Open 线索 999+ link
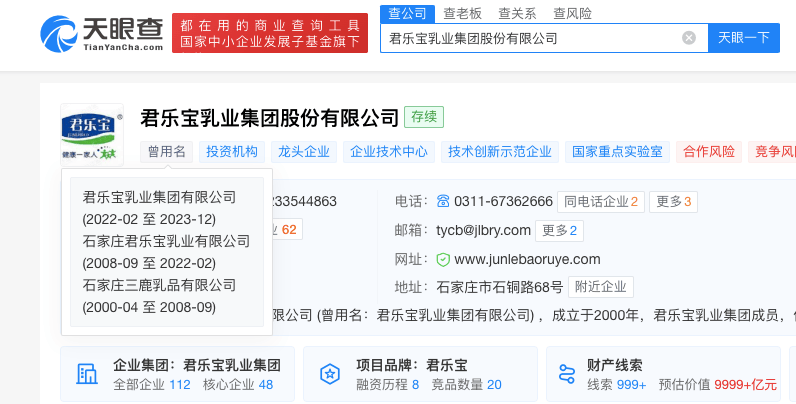Screen dimensions: 796x404 coord(617,385)
